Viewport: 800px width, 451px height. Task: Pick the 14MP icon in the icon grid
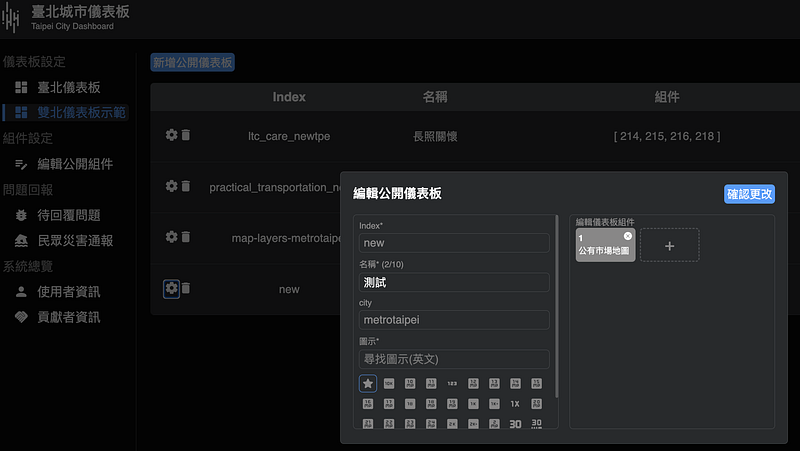point(515,384)
